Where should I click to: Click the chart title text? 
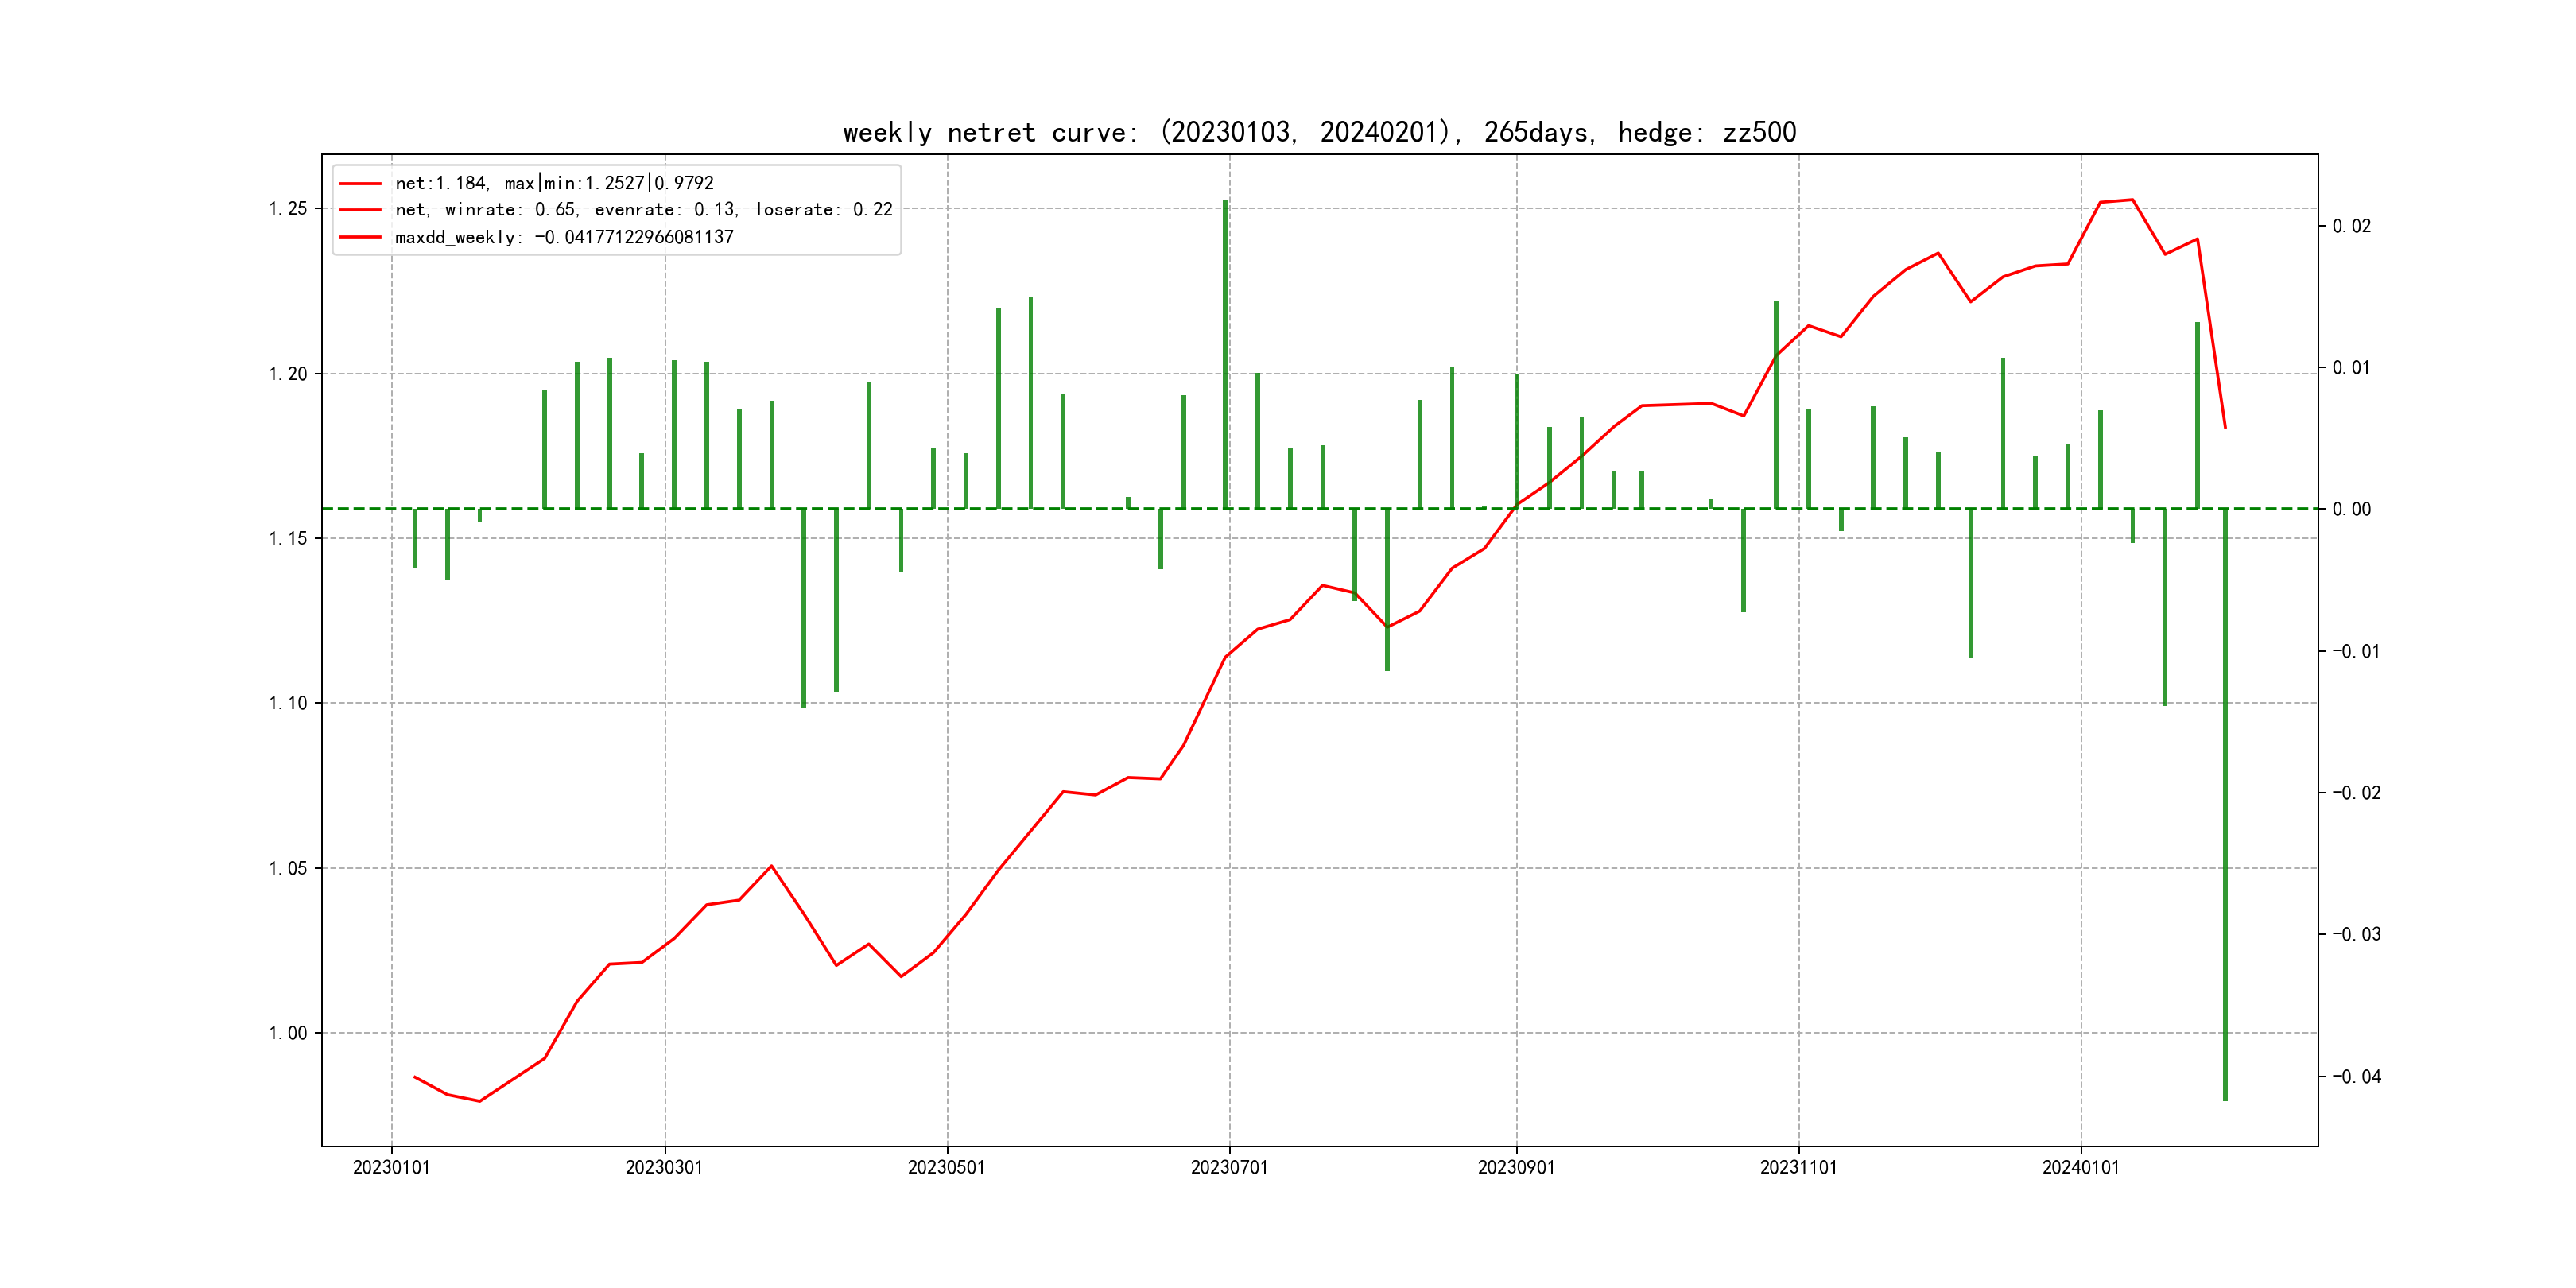tap(1319, 133)
